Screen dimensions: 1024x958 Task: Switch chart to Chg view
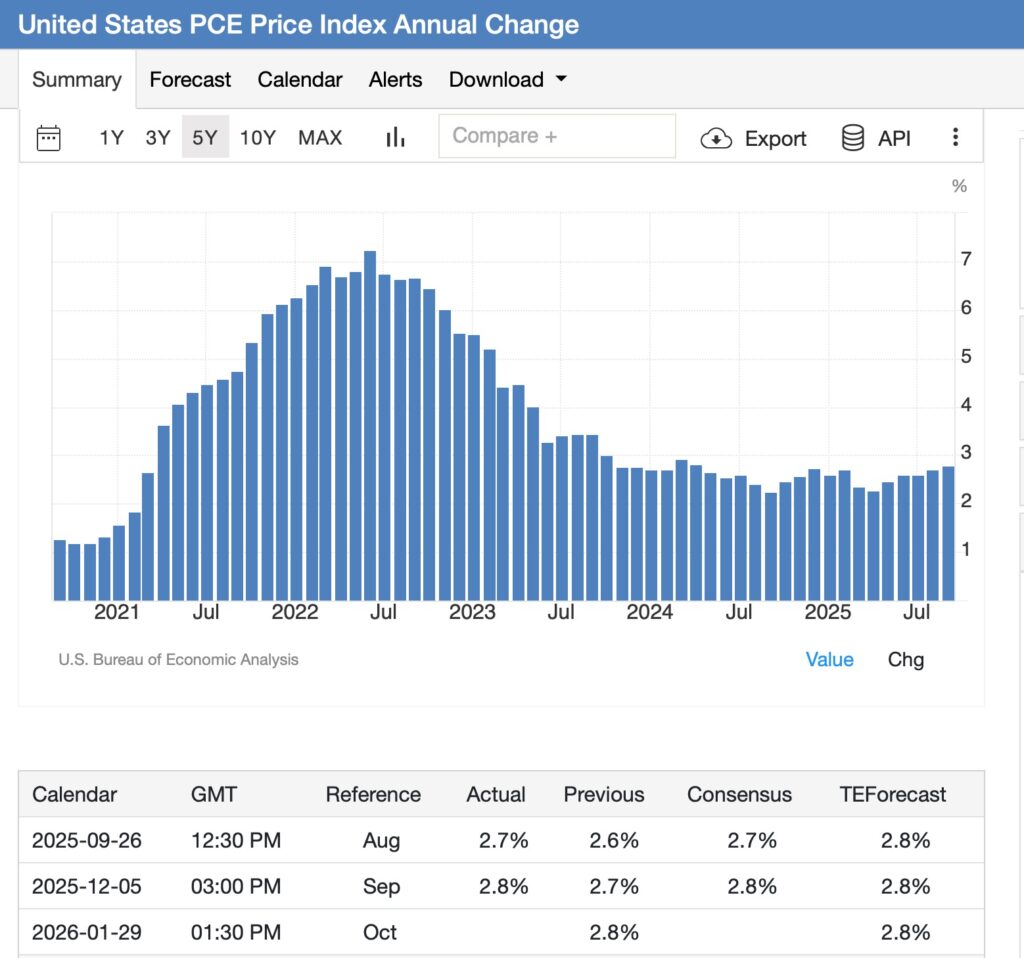[x=905, y=660]
